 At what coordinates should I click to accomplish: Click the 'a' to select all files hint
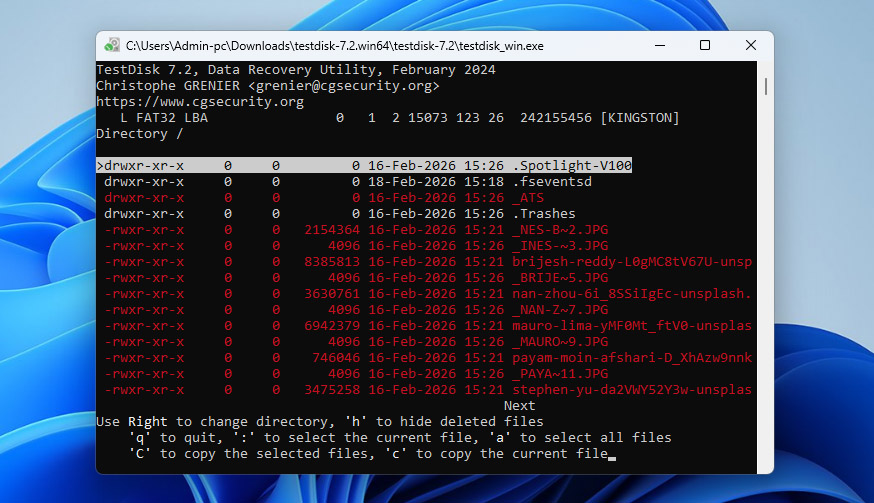pyautogui.click(x=580, y=438)
